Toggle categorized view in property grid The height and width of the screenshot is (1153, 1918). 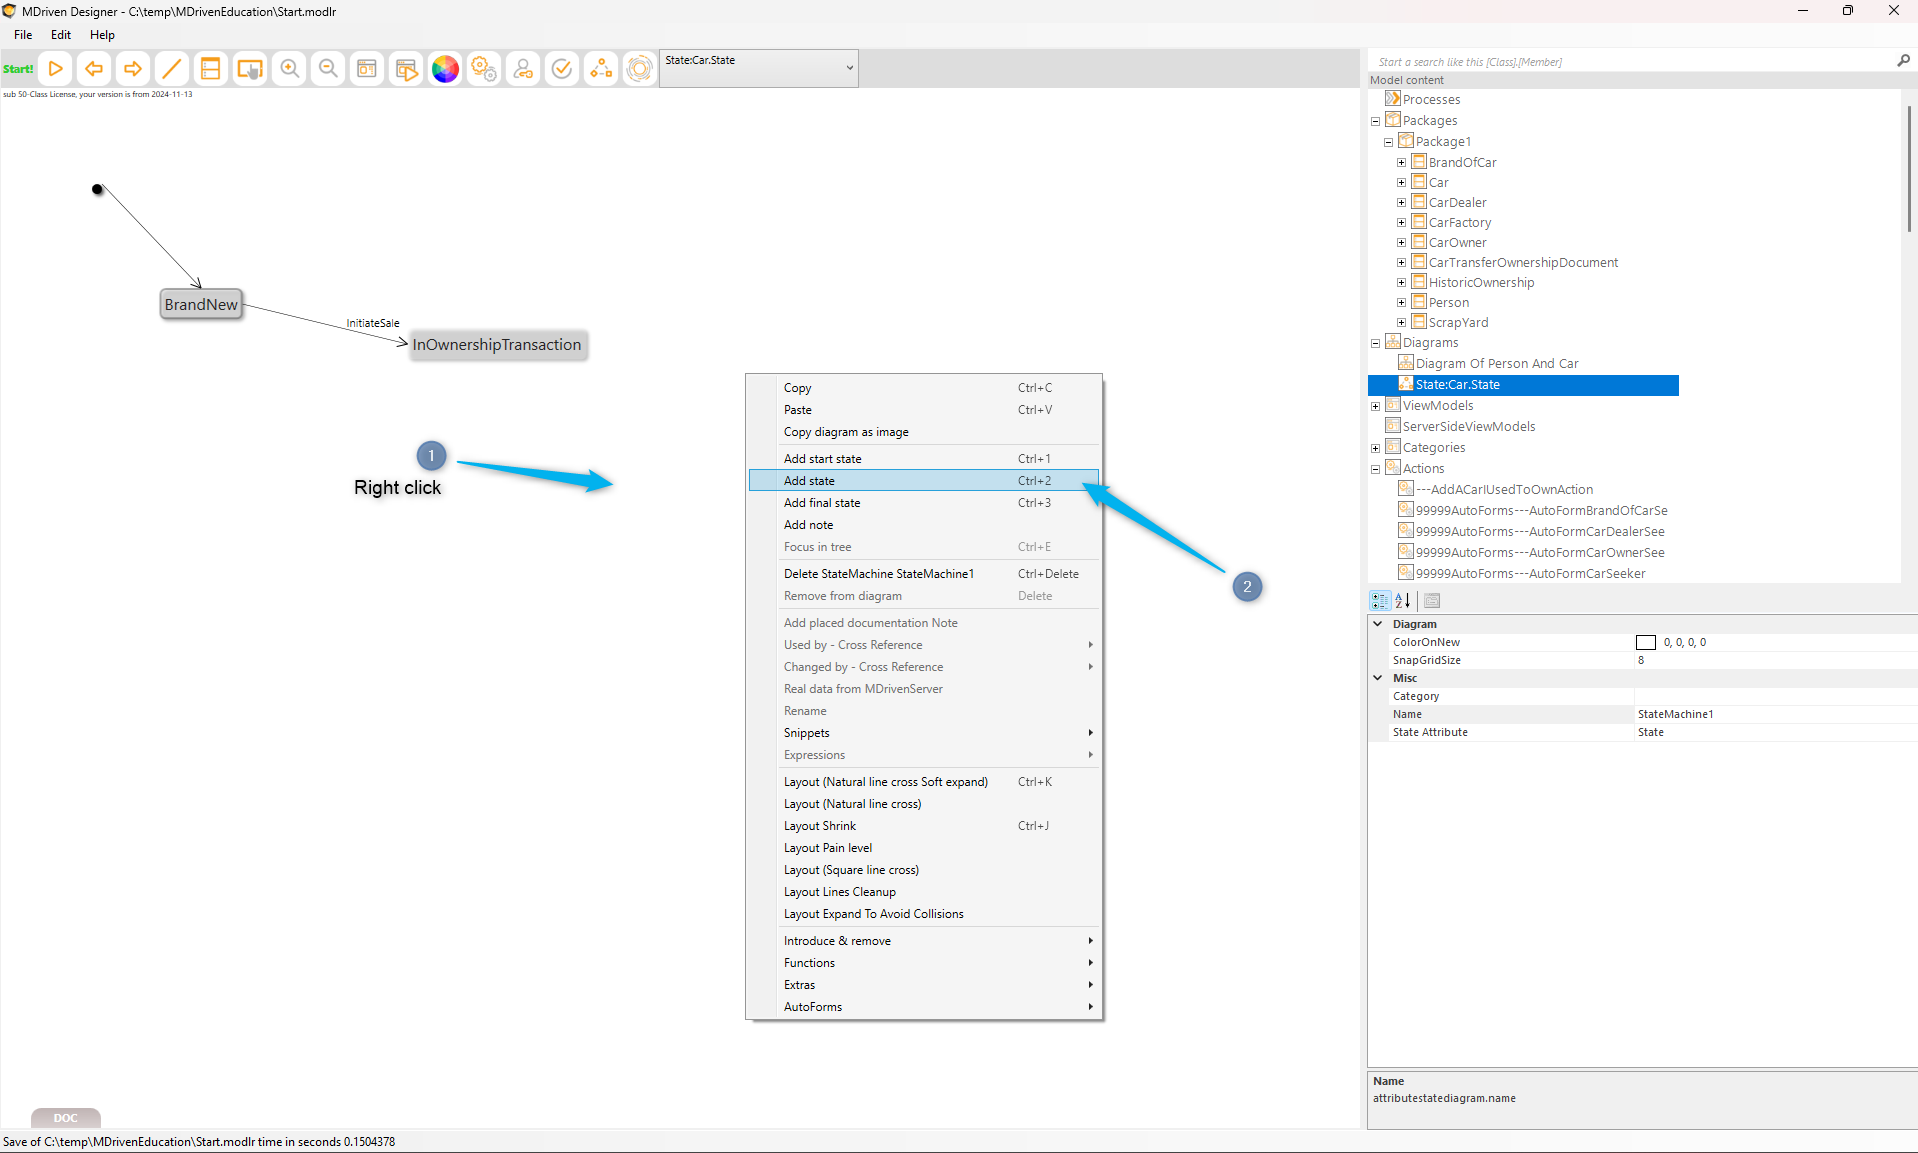tap(1380, 601)
